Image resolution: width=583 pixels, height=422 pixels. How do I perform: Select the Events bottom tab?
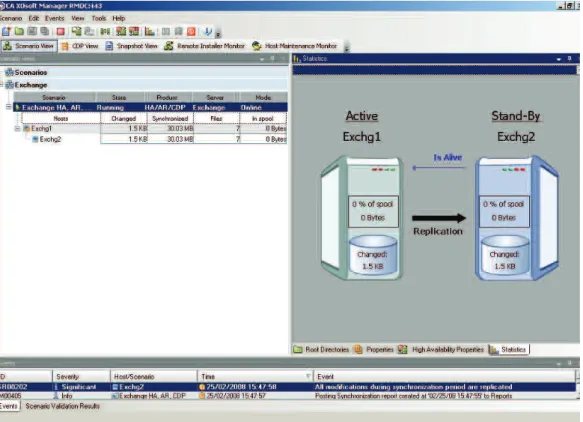tap(9, 406)
